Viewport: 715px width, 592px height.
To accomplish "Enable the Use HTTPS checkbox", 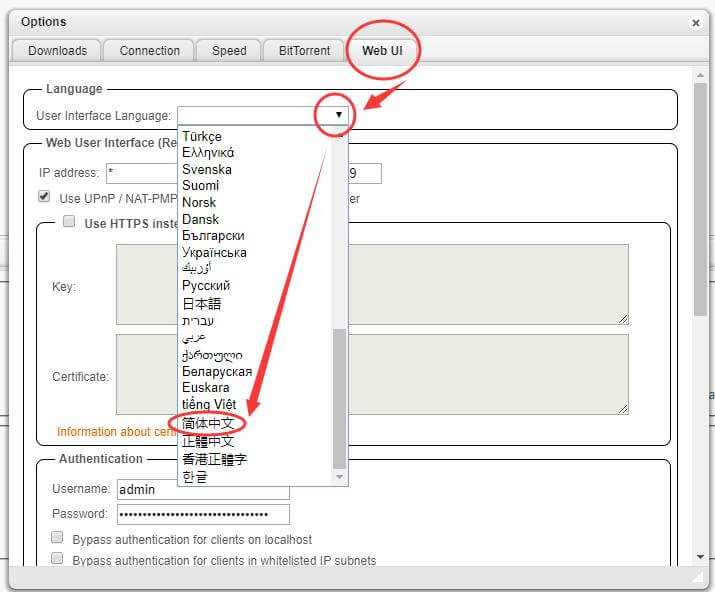I will [69, 222].
